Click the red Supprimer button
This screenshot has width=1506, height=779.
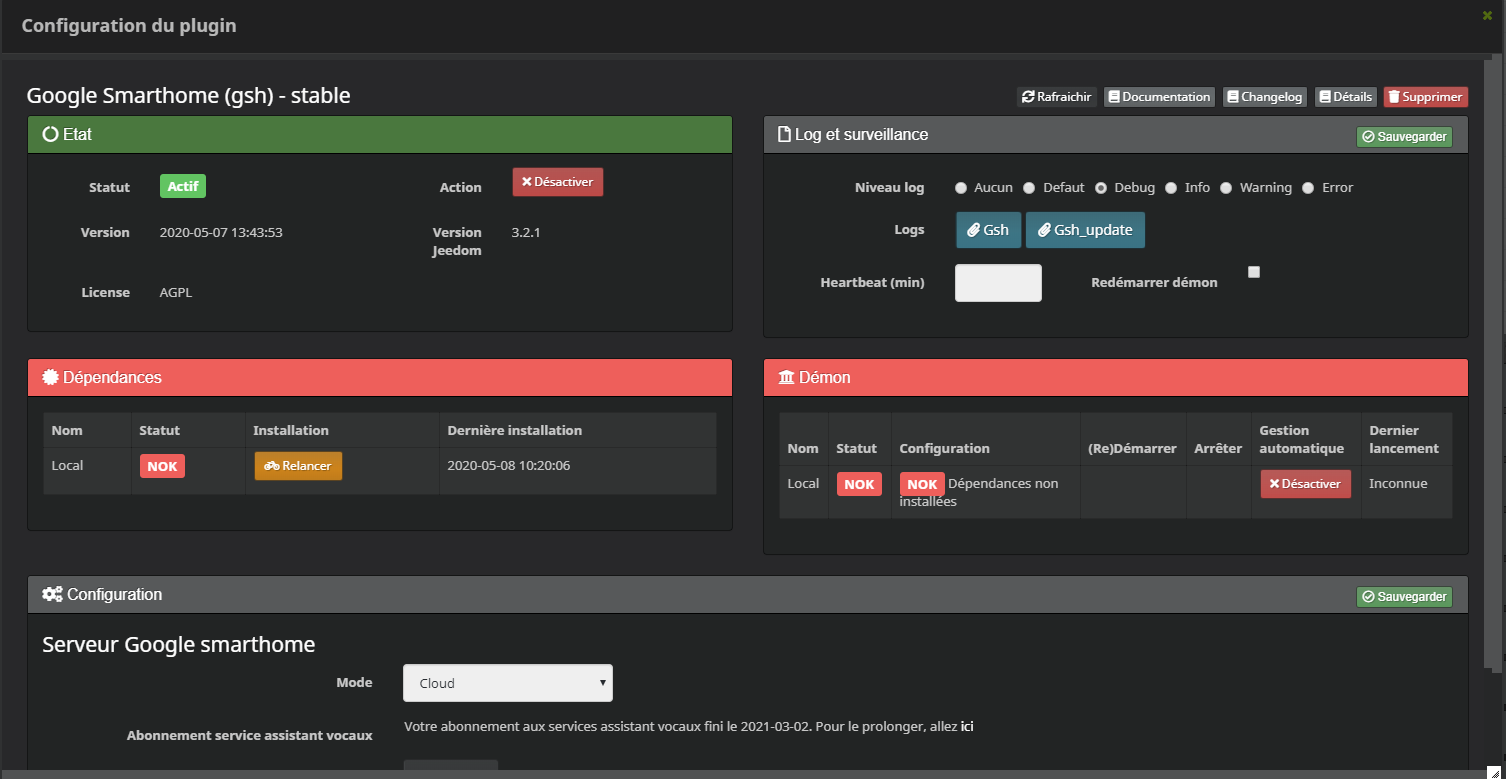coord(1426,97)
